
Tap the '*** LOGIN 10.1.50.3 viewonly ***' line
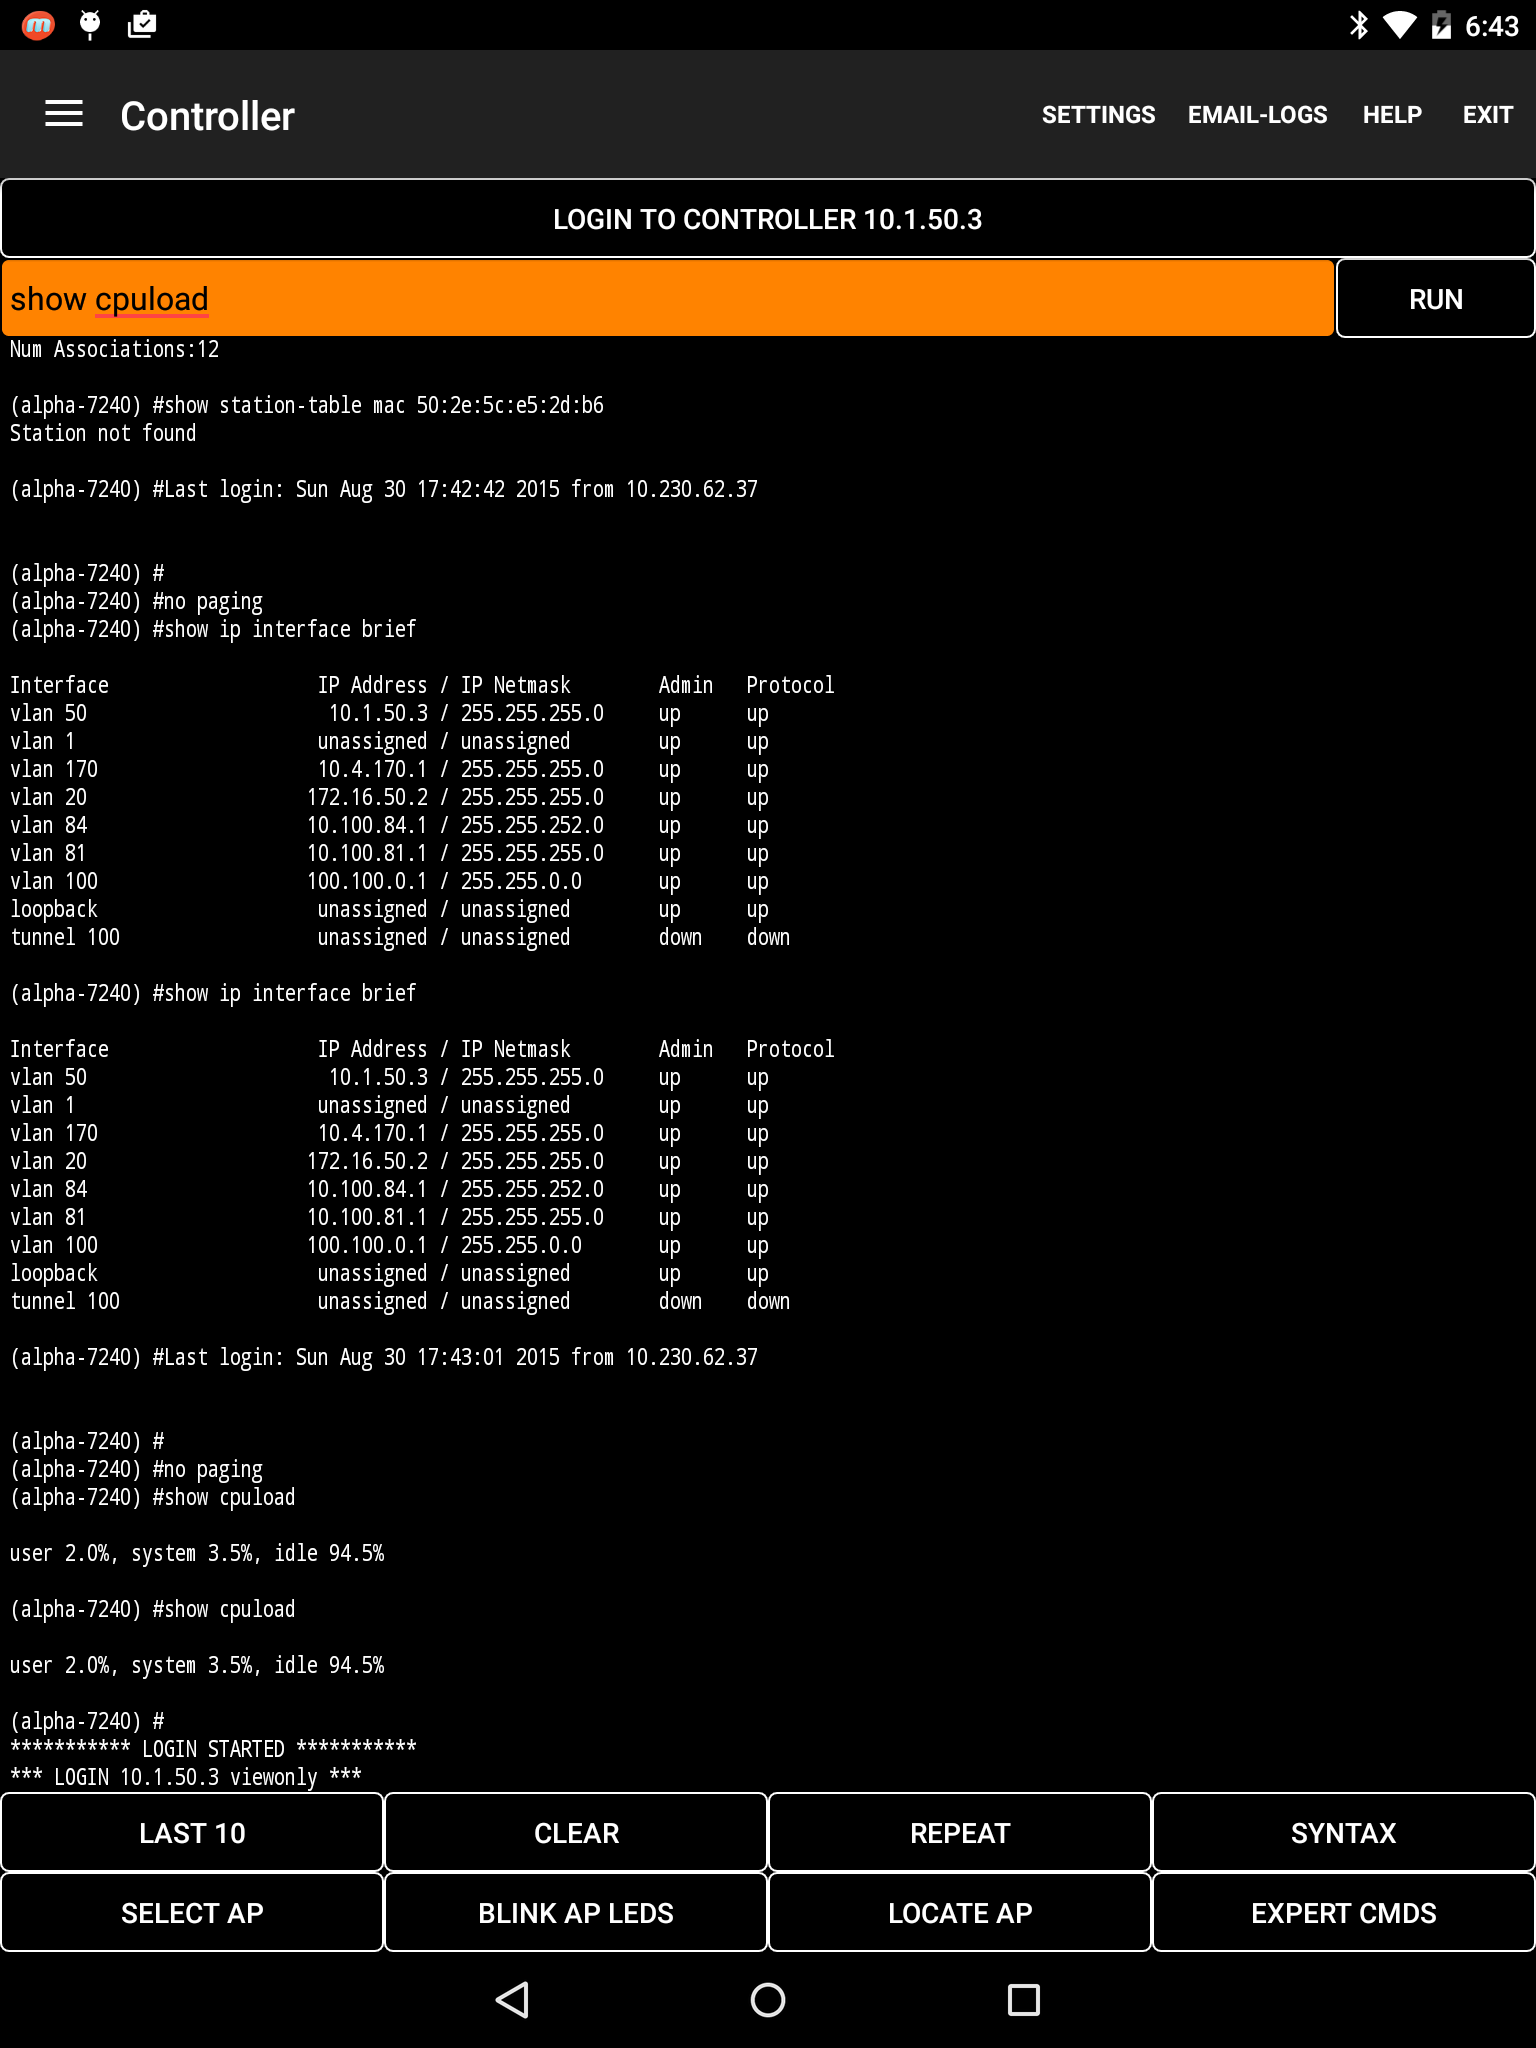pos(186,1777)
